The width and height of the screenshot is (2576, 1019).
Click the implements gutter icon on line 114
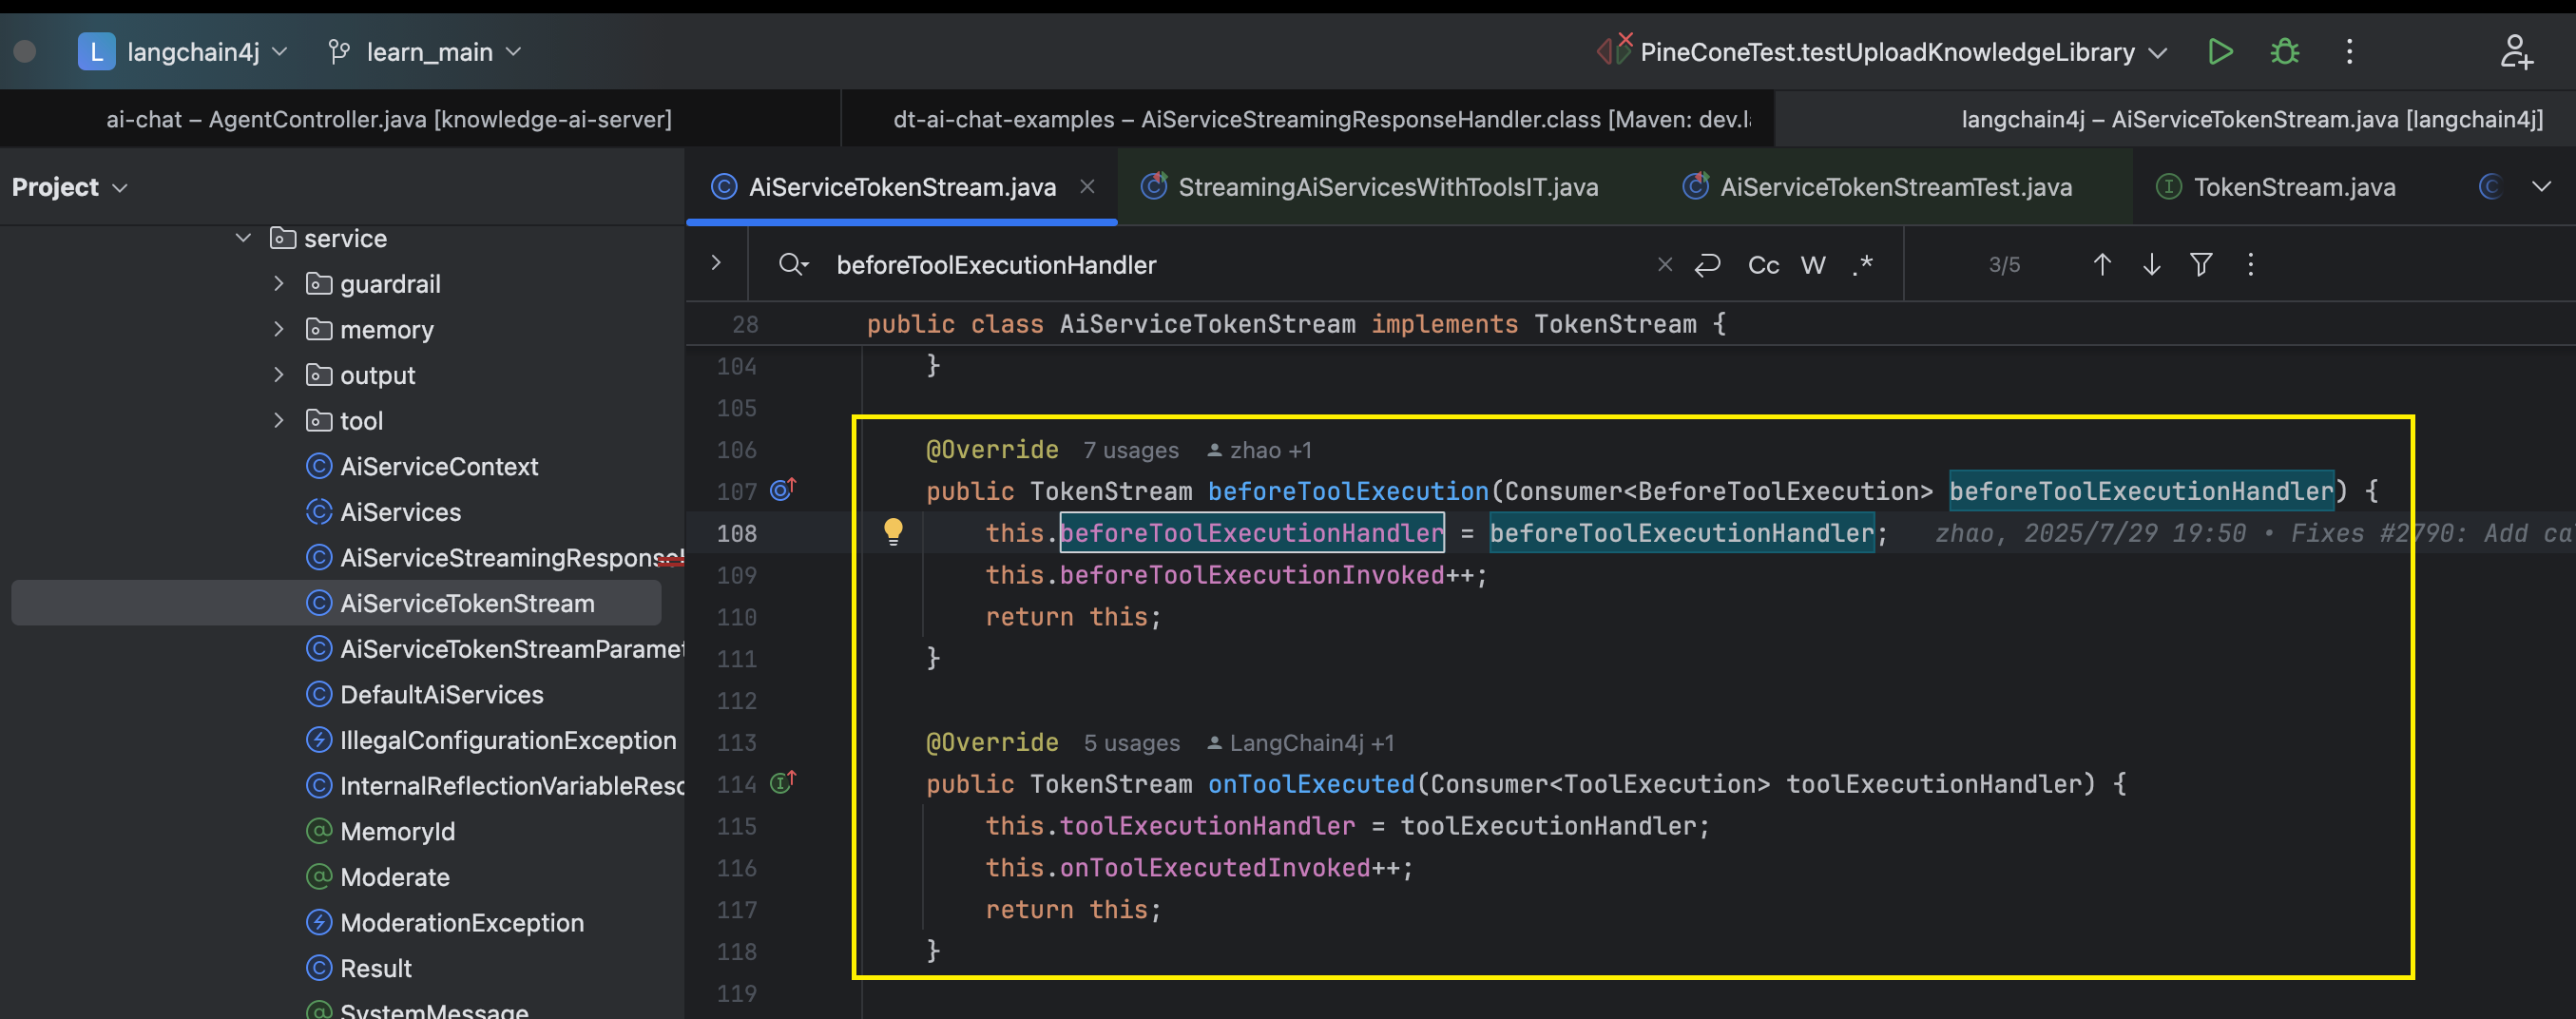[x=782, y=783]
